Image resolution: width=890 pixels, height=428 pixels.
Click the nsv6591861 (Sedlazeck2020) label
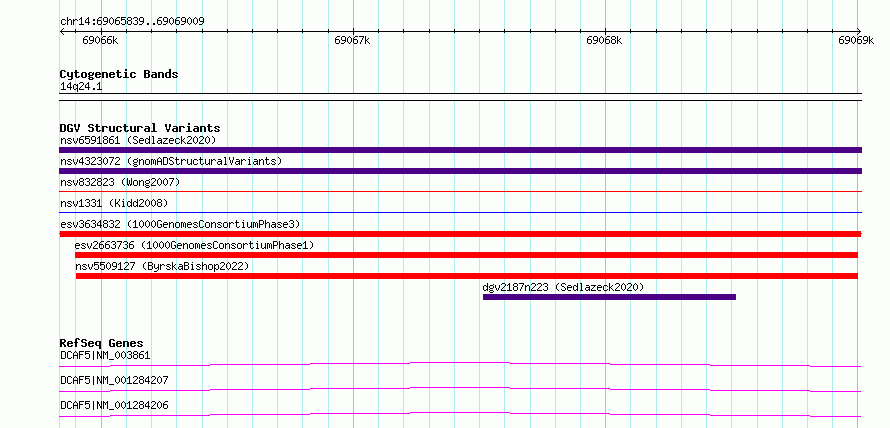click(x=138, y=140)
